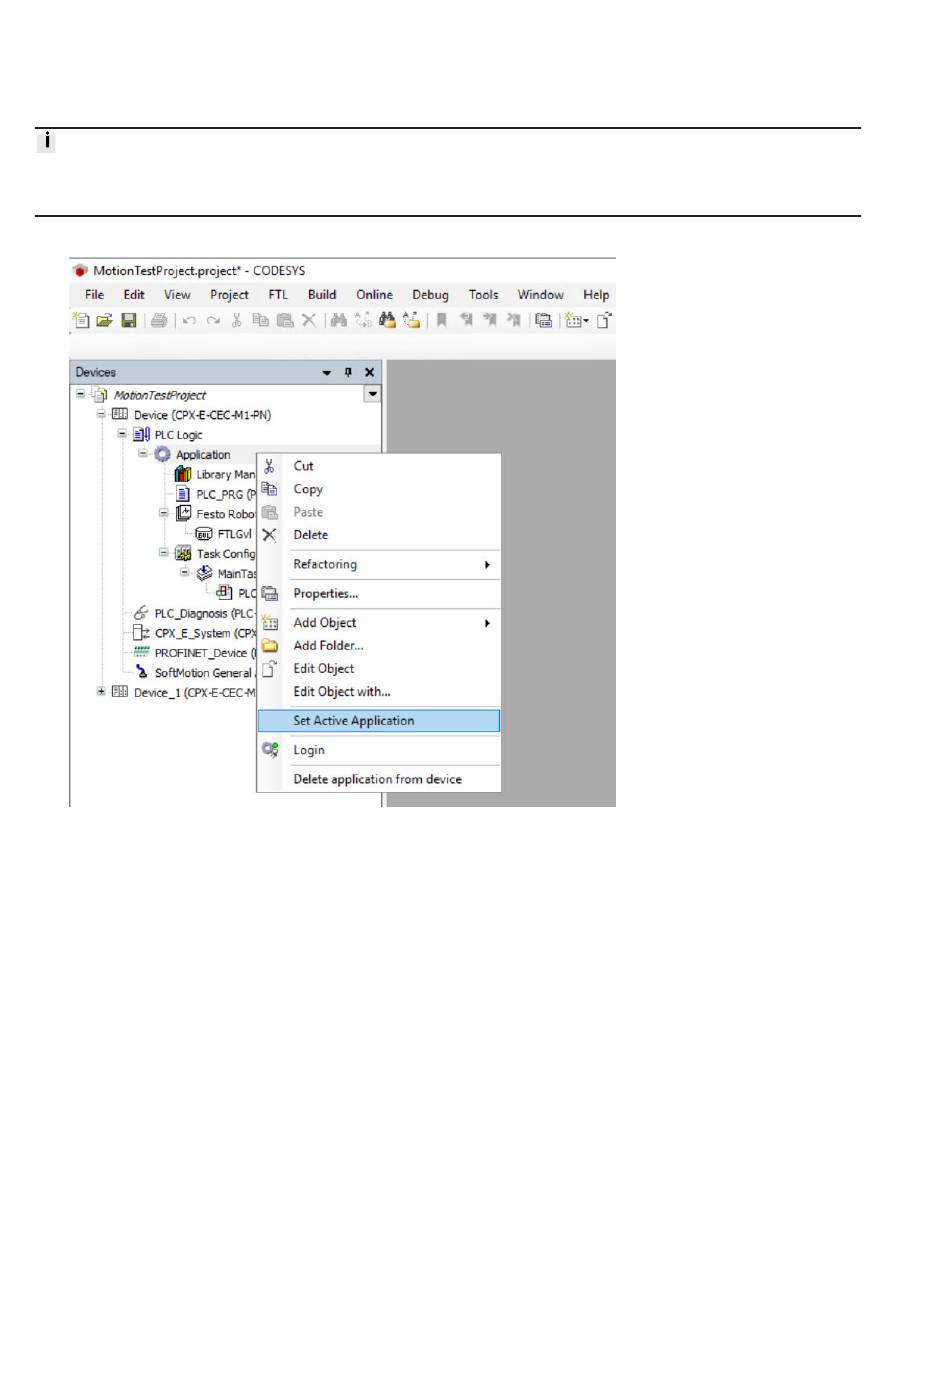This screenshot has height=1374, width=950.
Task: Collapse the PLC Logic node
Action: (x=122, y=433)
